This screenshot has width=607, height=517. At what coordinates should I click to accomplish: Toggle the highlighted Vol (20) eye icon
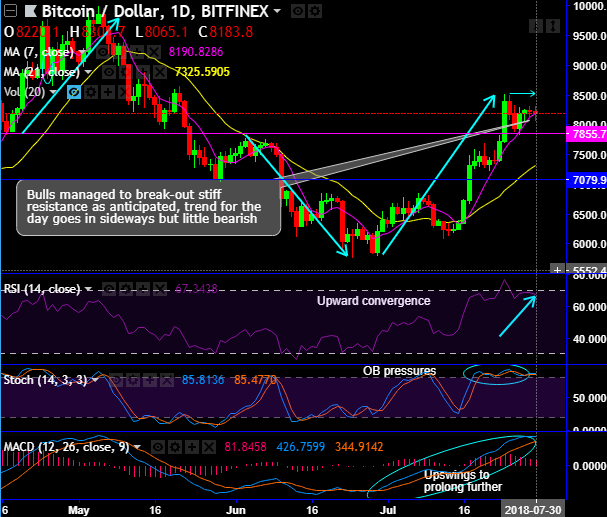pyautogui.click(x=74, y=92)
